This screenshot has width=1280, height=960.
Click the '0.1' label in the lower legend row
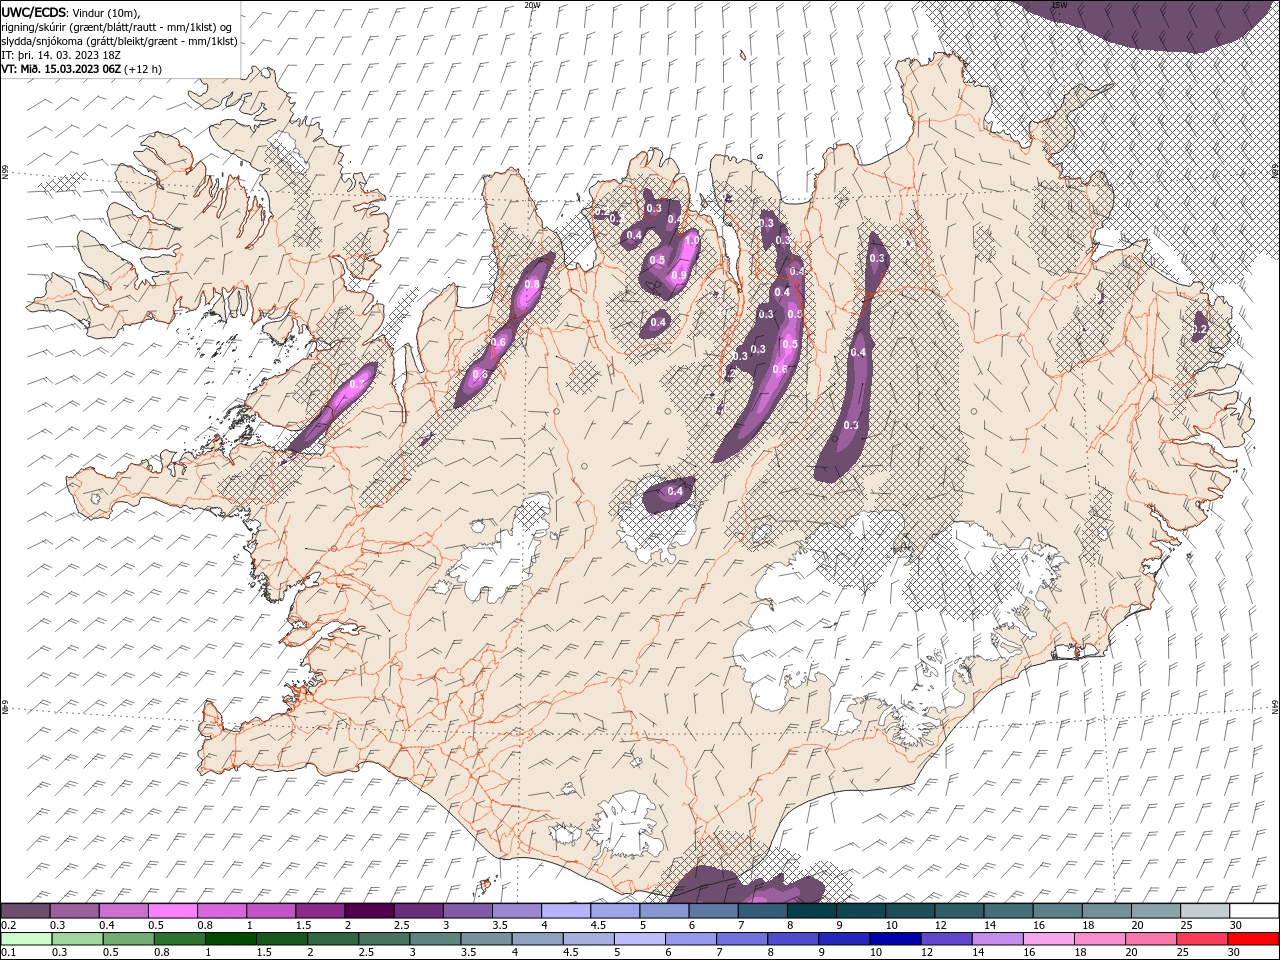7,953
